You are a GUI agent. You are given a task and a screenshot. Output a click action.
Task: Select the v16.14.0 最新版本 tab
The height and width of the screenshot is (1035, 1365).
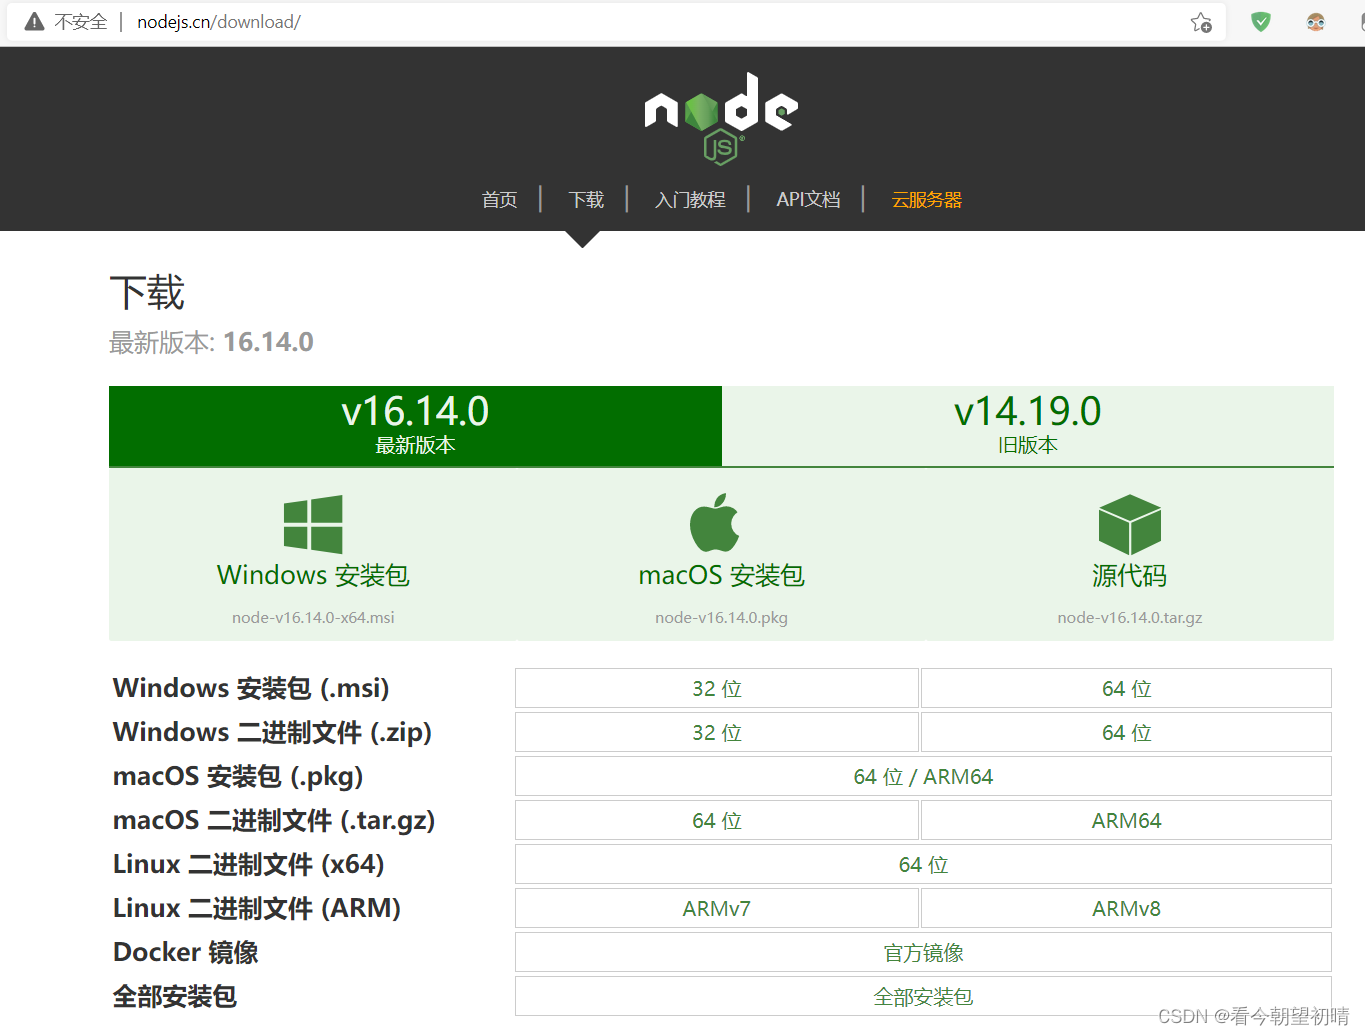(x=415, y=426)
